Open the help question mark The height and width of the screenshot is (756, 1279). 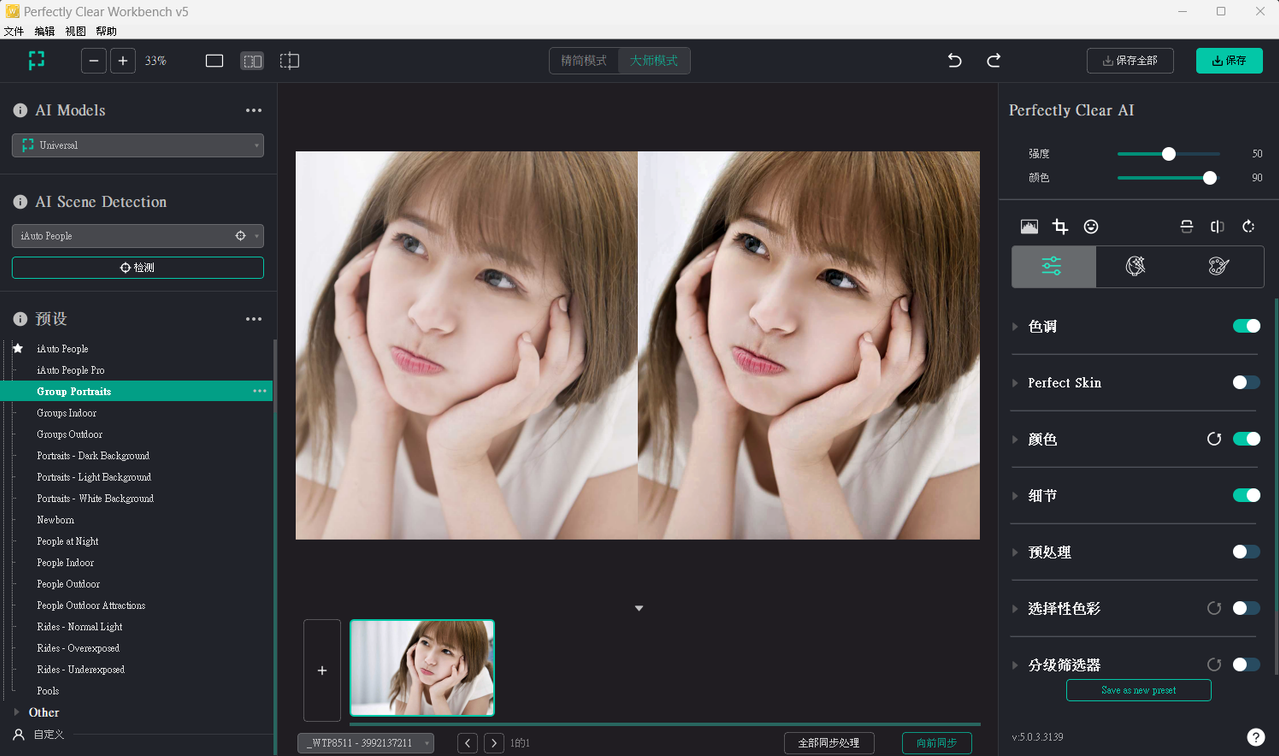[x=1256, y=738]
